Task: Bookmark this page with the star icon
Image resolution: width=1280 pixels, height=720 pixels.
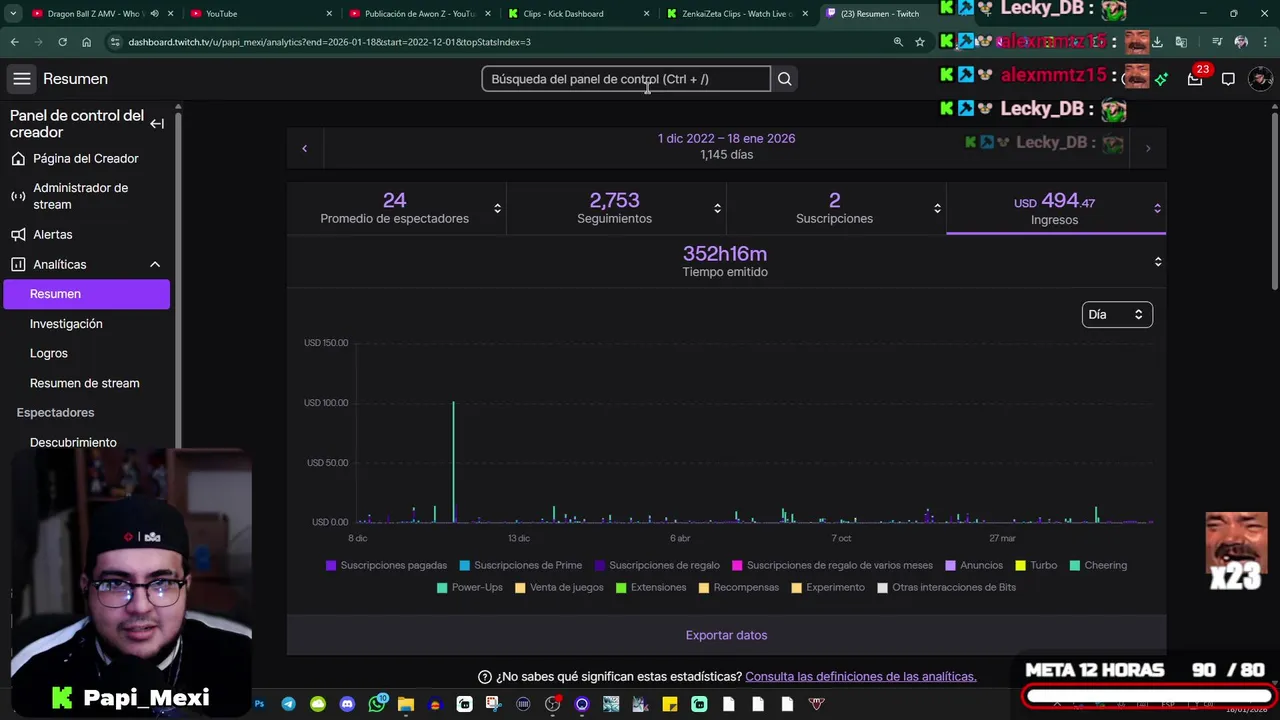Action: click(920, 42)
